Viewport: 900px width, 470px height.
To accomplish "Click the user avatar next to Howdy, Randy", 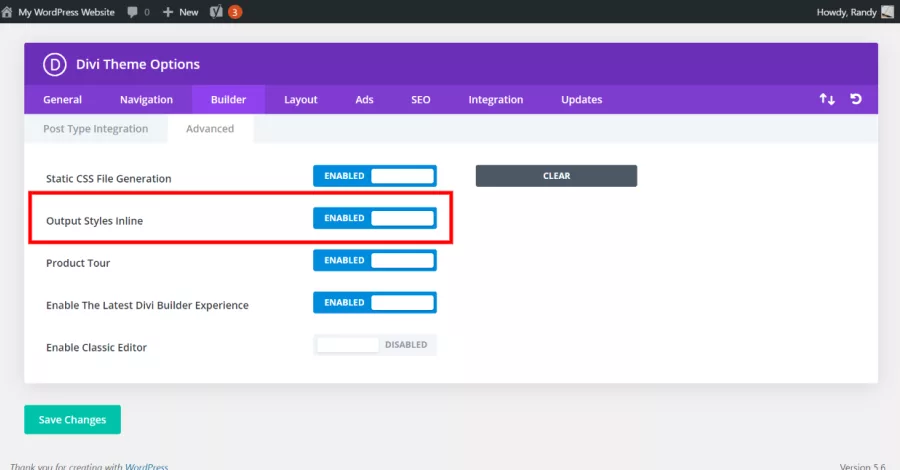I will (887, 12).
